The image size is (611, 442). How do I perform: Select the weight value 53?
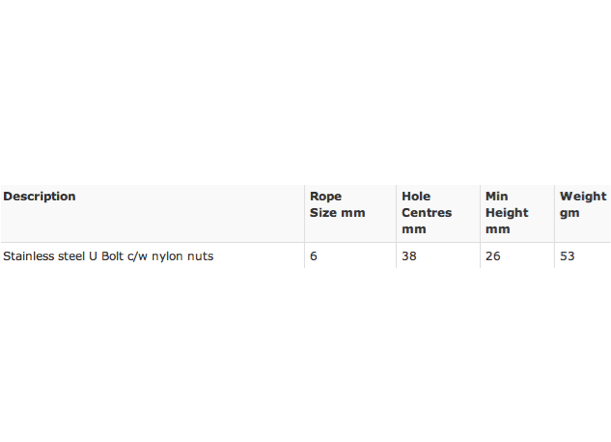[x=567, y=256]
